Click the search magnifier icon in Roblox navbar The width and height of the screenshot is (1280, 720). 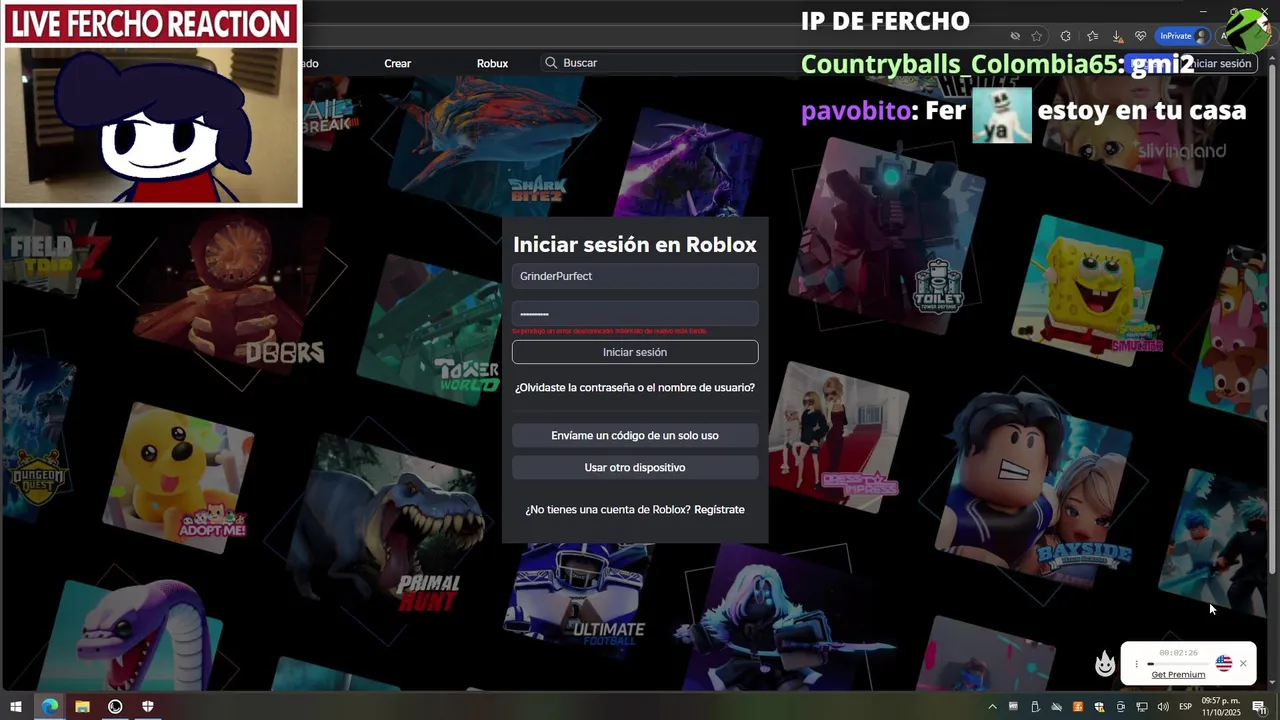(551, 63)
